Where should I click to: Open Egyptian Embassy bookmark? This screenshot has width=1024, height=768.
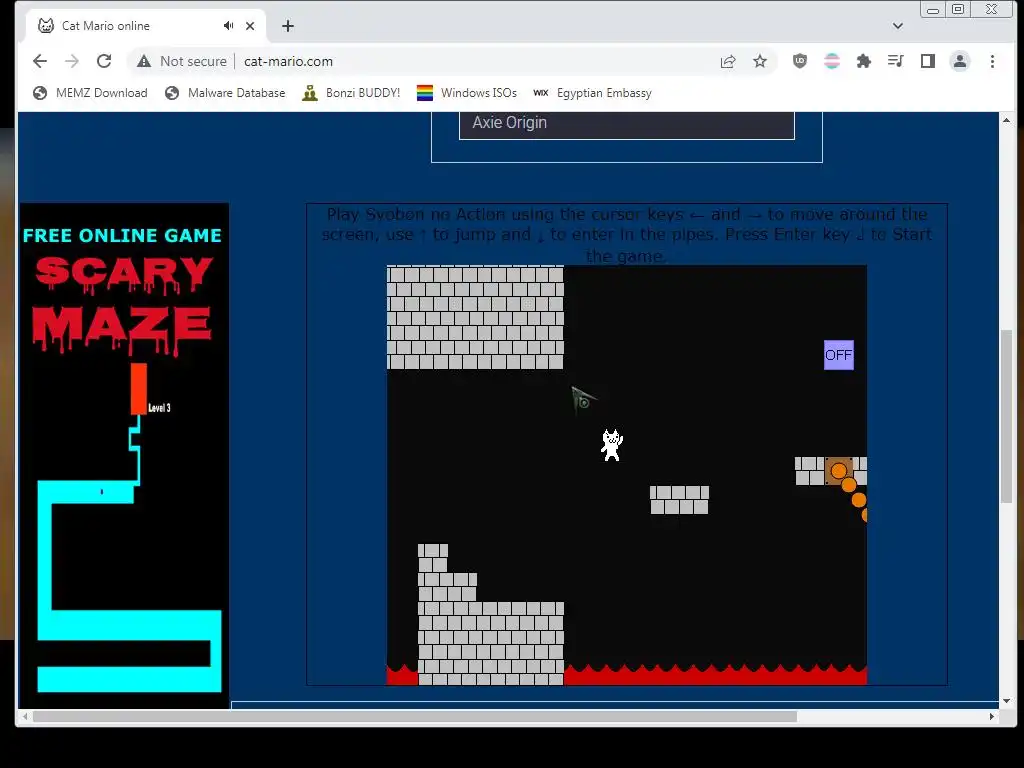coord(592,93)
